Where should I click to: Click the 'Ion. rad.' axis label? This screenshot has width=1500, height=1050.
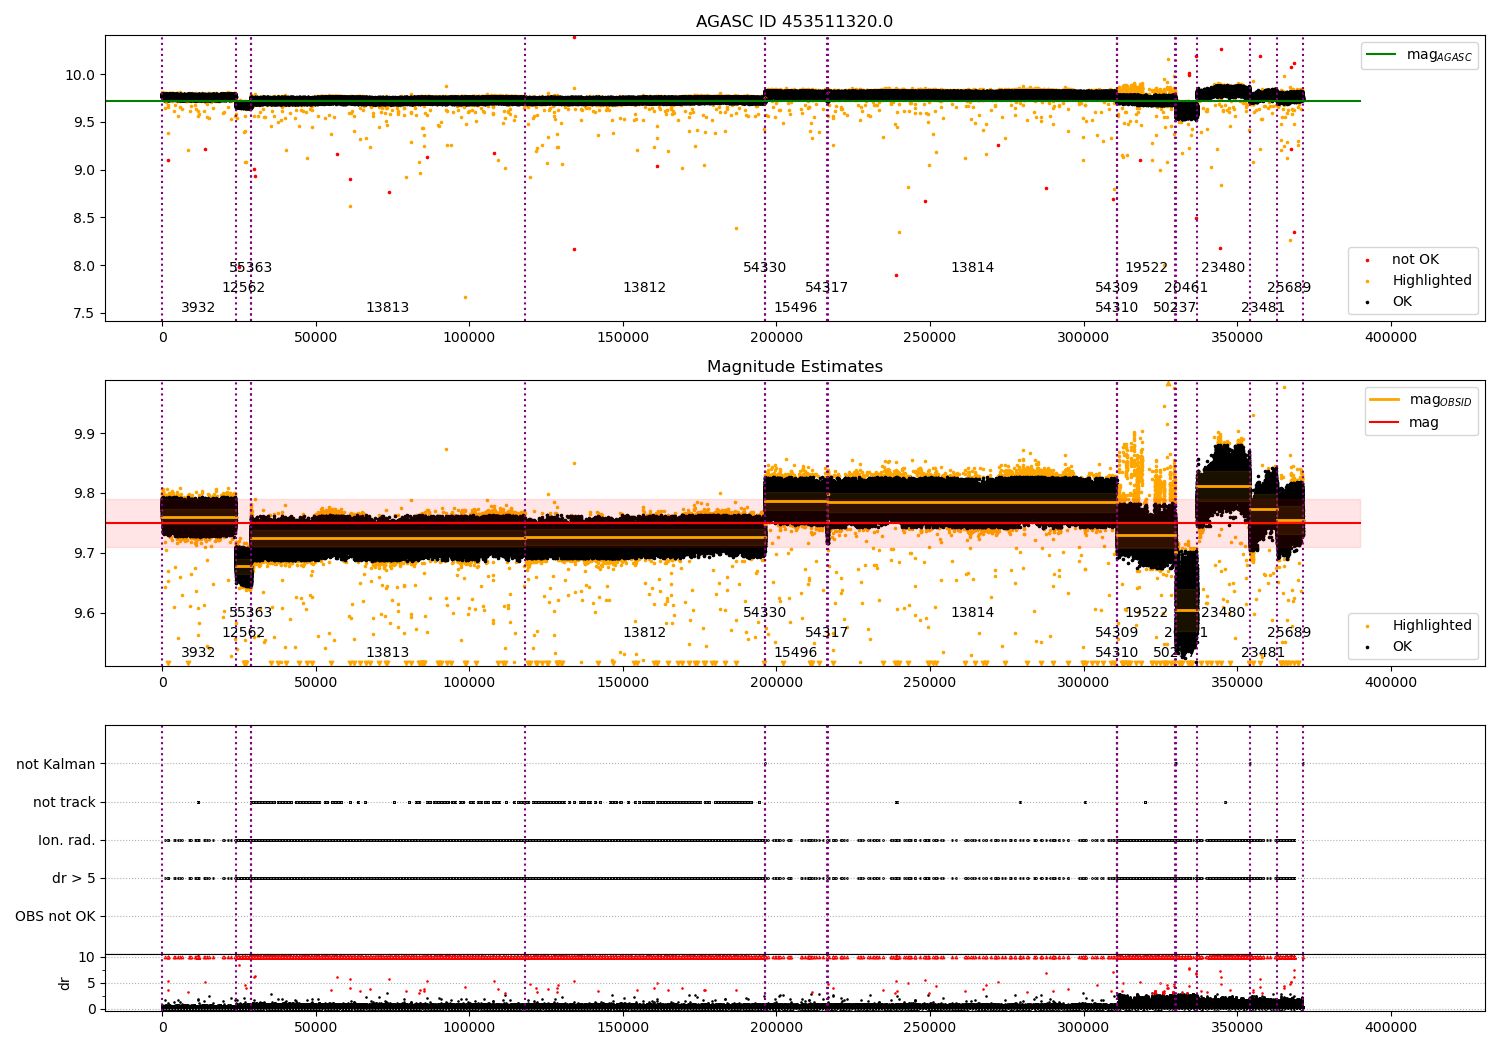pyautogui.click(x=67, y=840)
